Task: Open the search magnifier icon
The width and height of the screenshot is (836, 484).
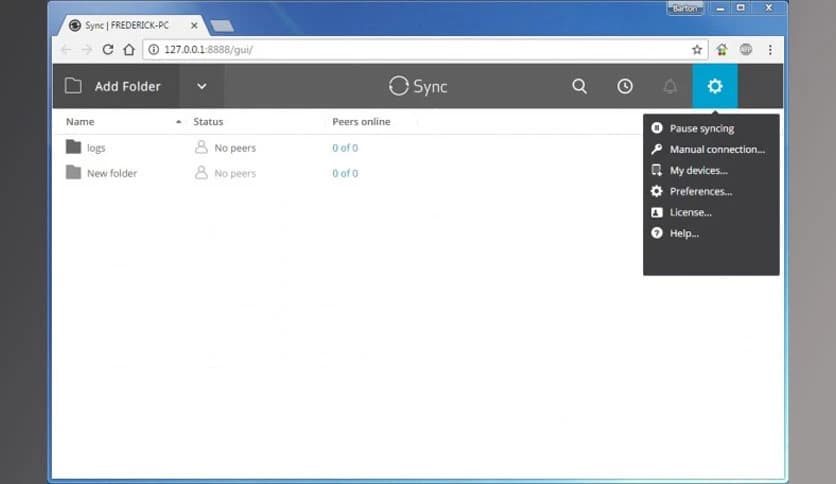Action: 580,86
